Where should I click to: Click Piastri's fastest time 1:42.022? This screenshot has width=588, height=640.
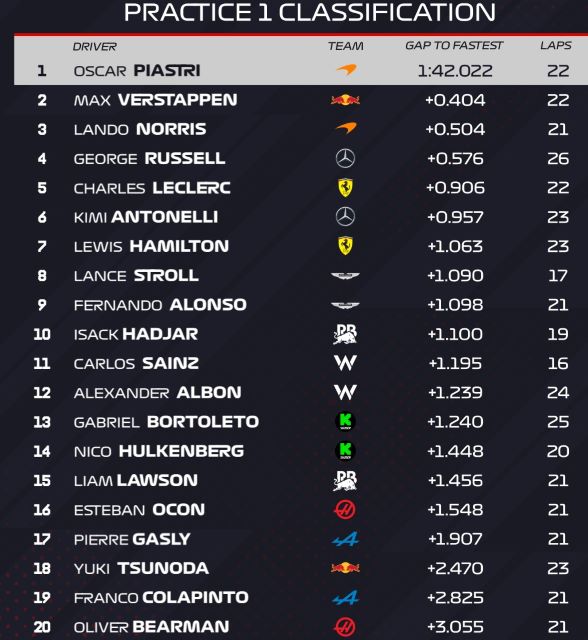click(455, 71)
